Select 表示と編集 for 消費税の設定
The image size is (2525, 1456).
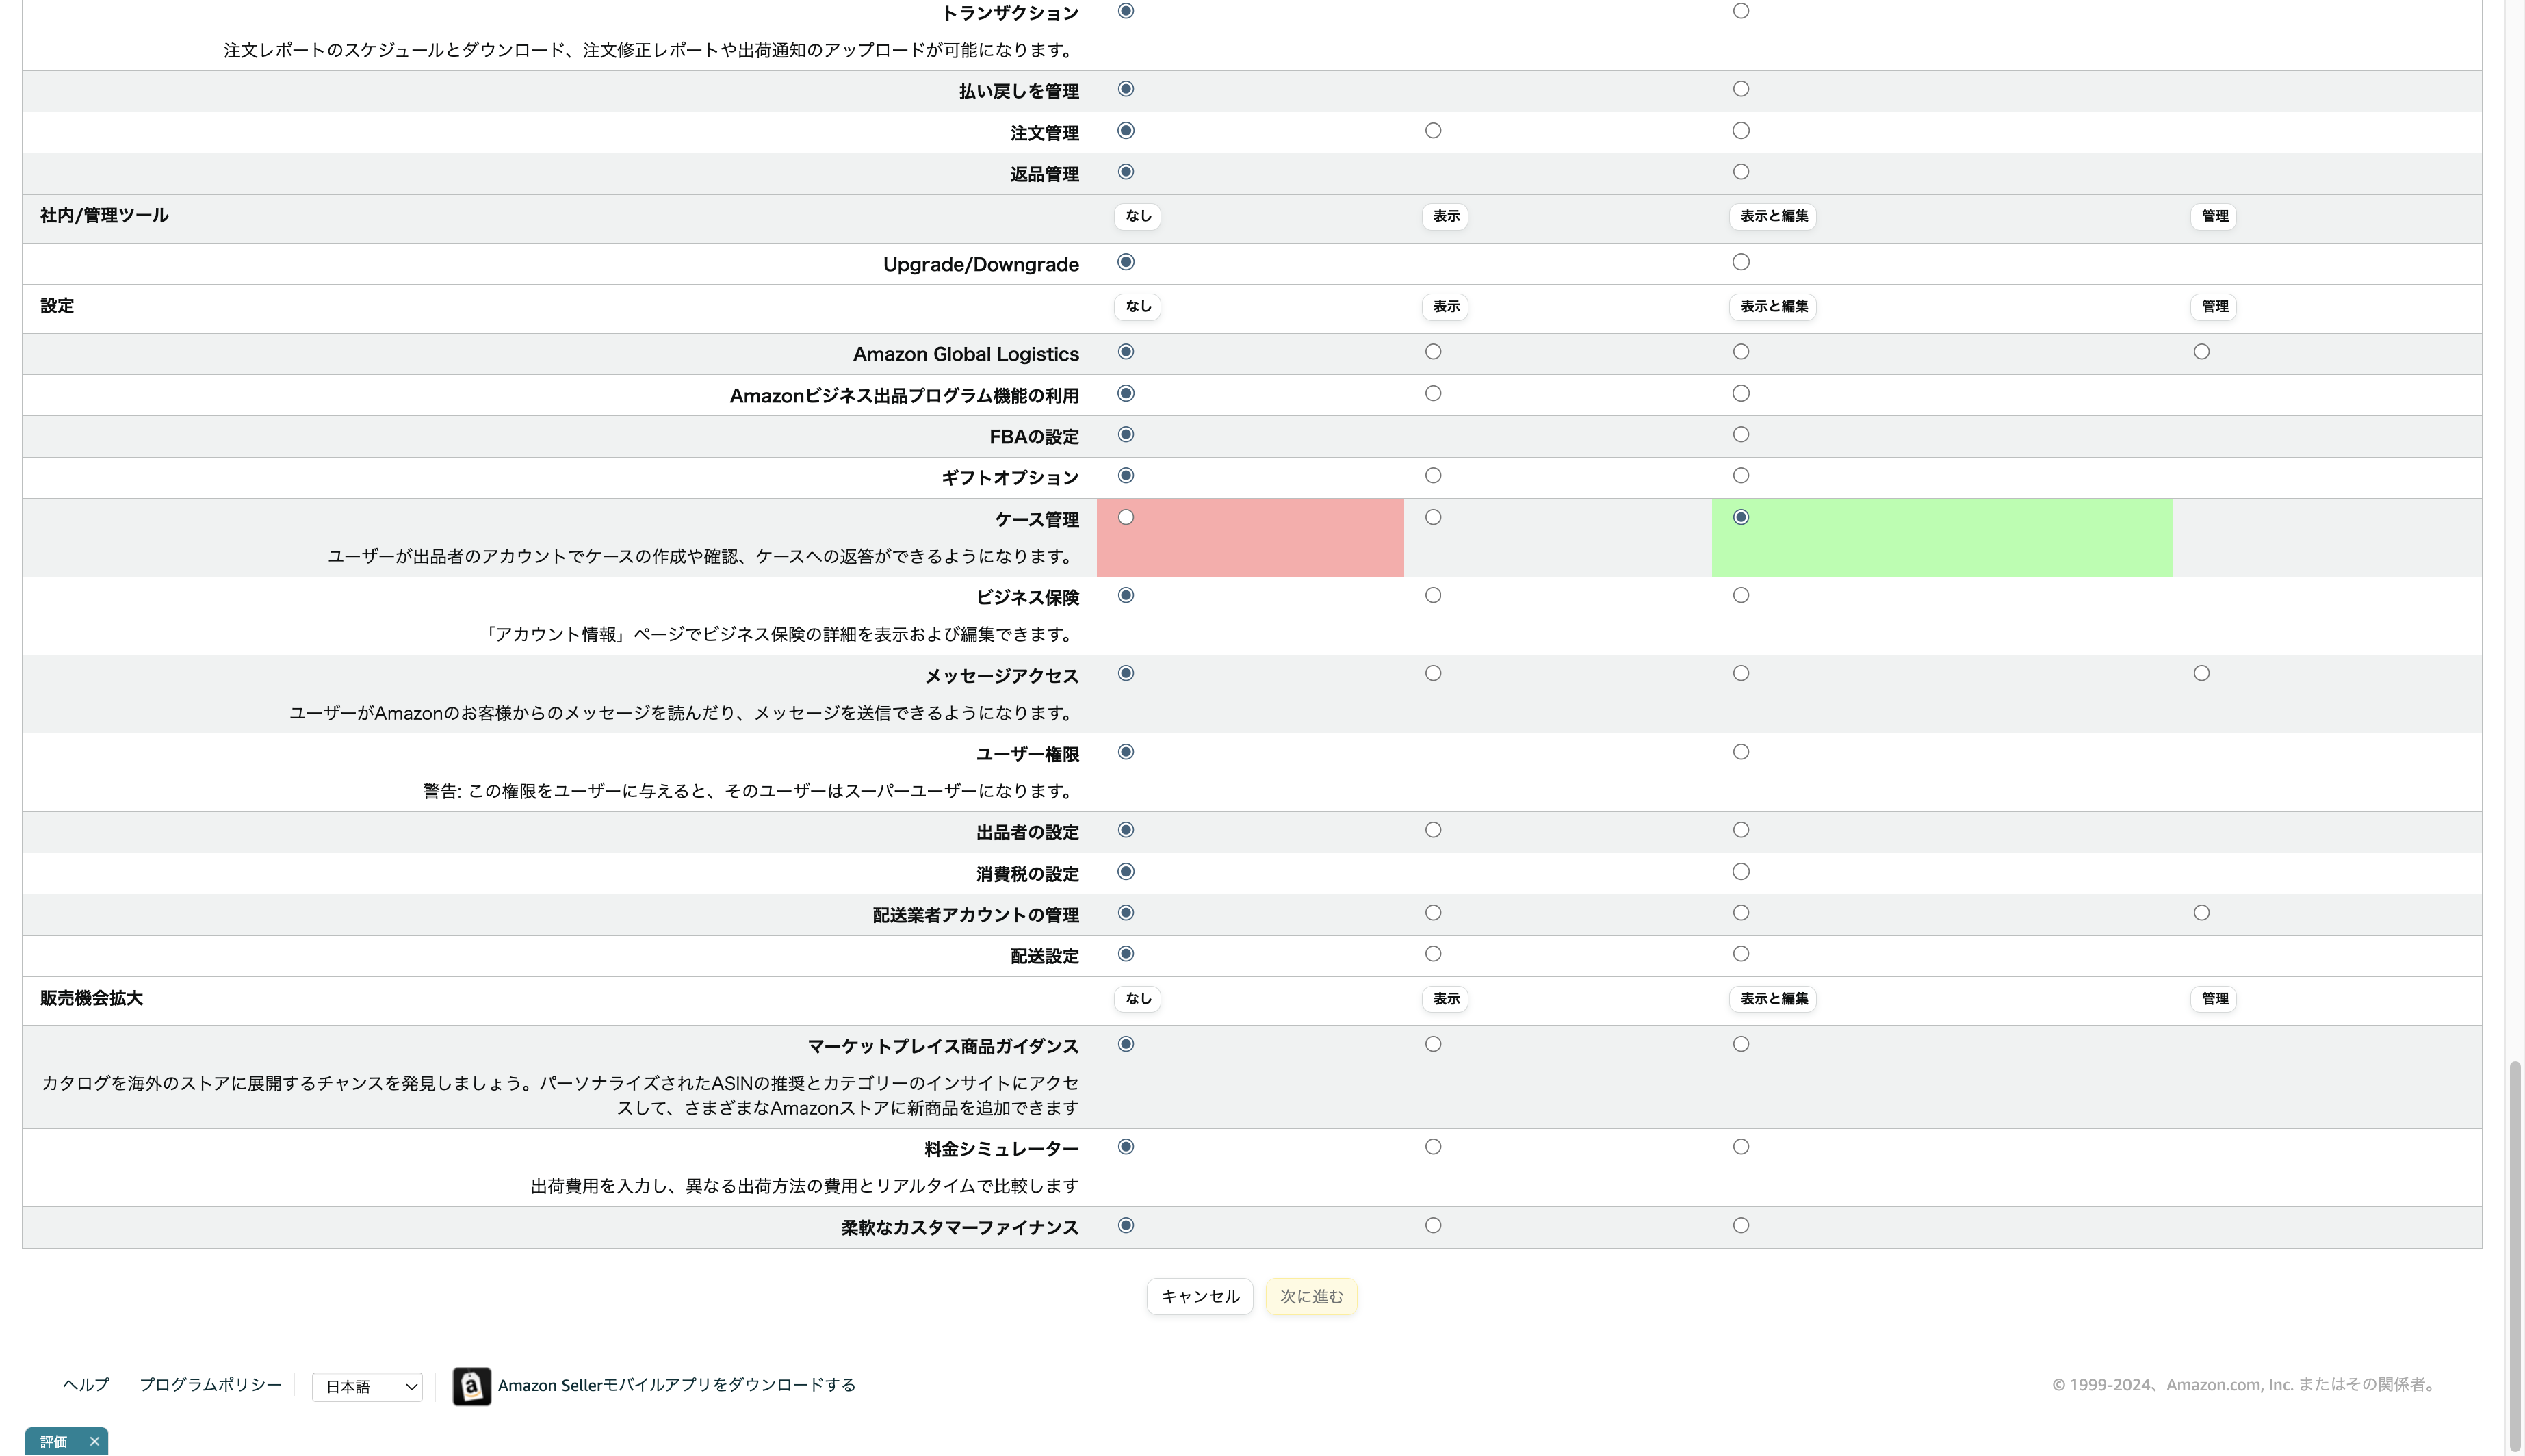[1741, 872]
